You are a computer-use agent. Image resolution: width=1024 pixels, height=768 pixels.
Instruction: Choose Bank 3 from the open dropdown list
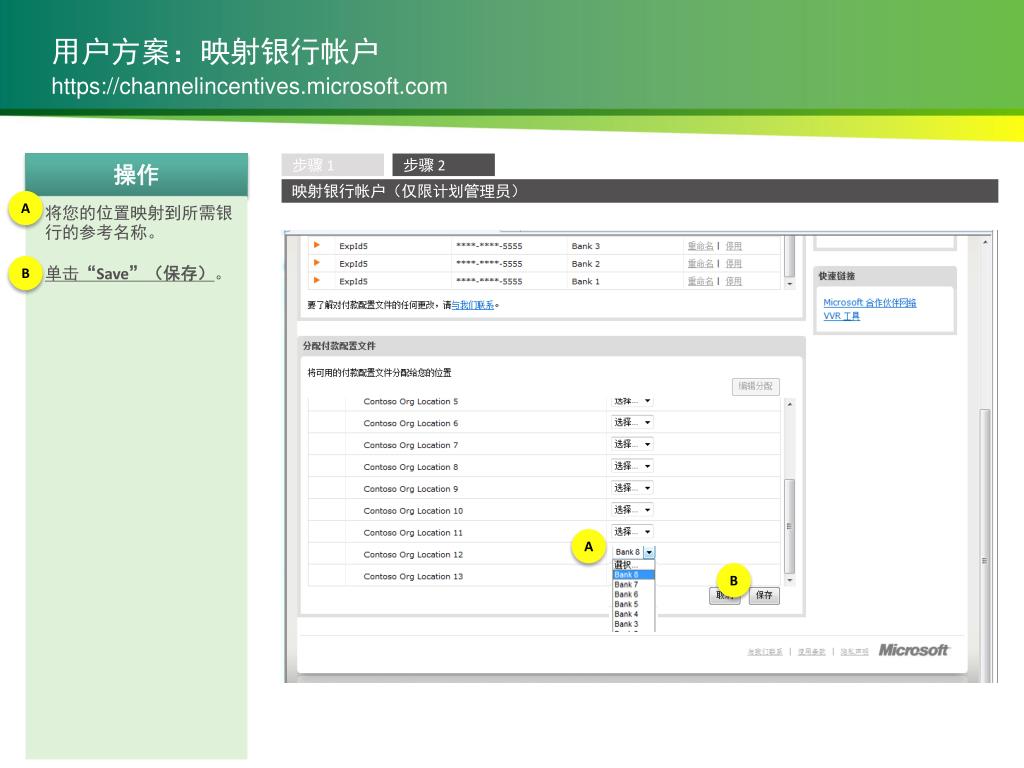633,624
